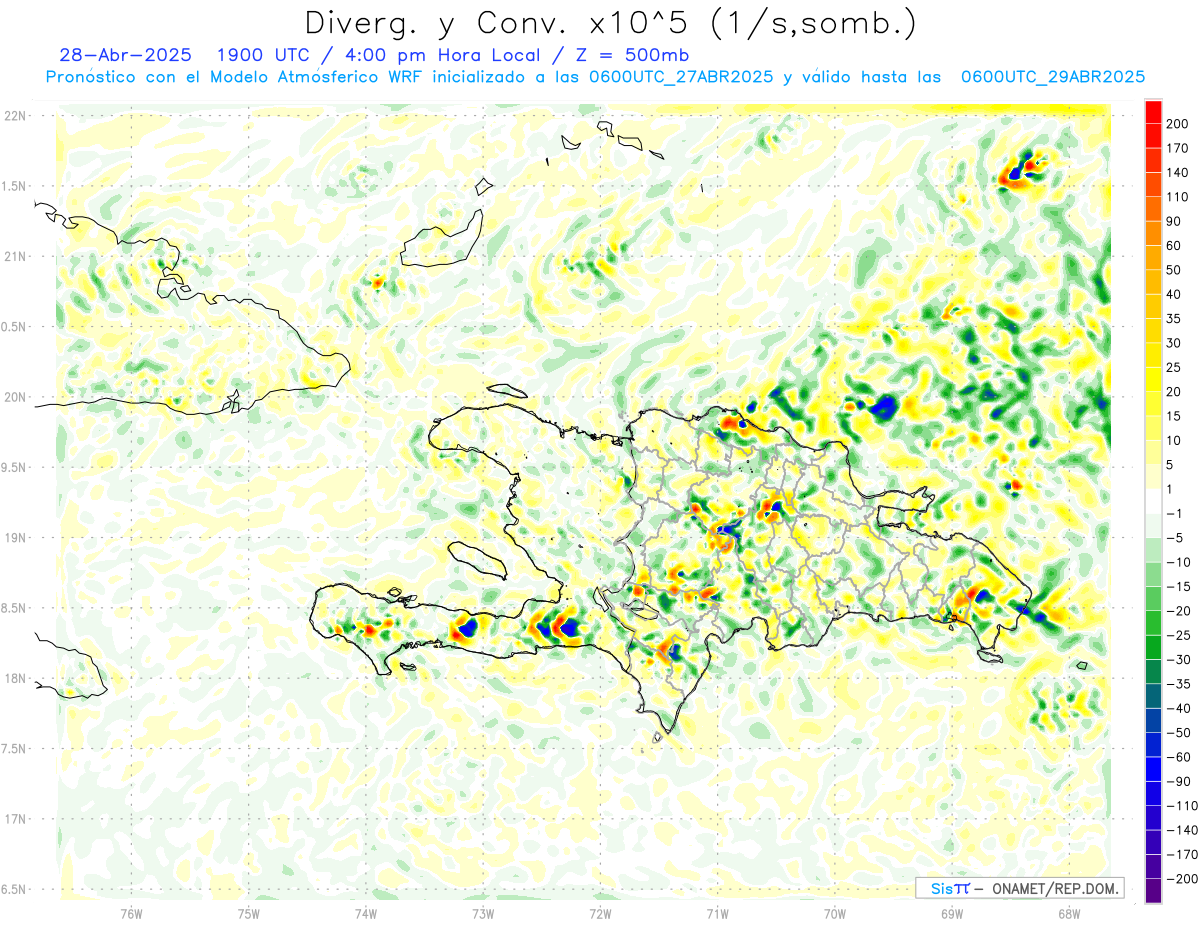Click the '22N' latitude label
The height and width of the screenshot is (927, 1200).
15,116
